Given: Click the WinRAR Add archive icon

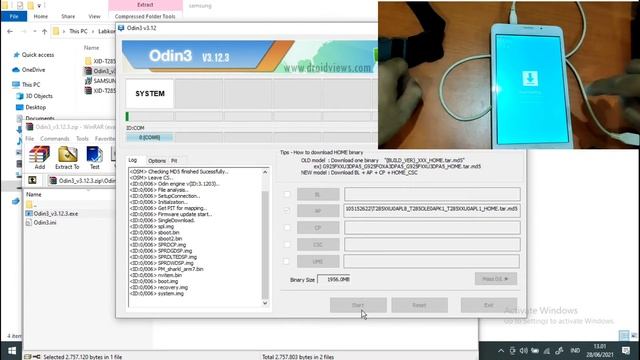Looking at the screenshot, I should pyautogui.click(x=40, y=158).
